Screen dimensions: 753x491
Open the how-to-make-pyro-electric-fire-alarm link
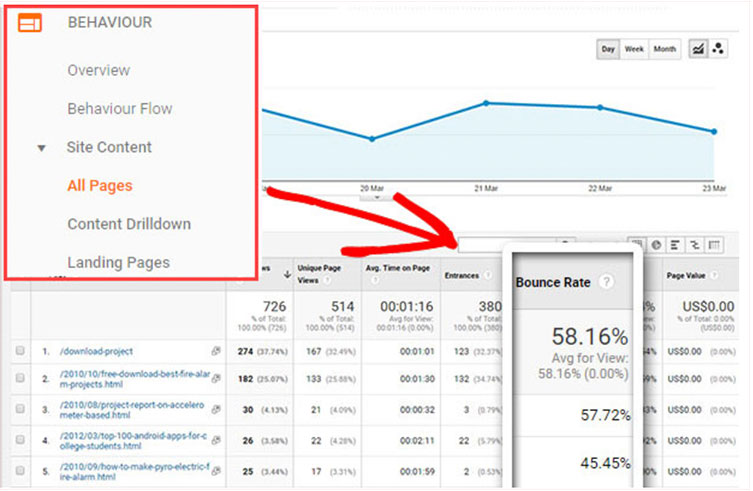[x=134, y=472]
